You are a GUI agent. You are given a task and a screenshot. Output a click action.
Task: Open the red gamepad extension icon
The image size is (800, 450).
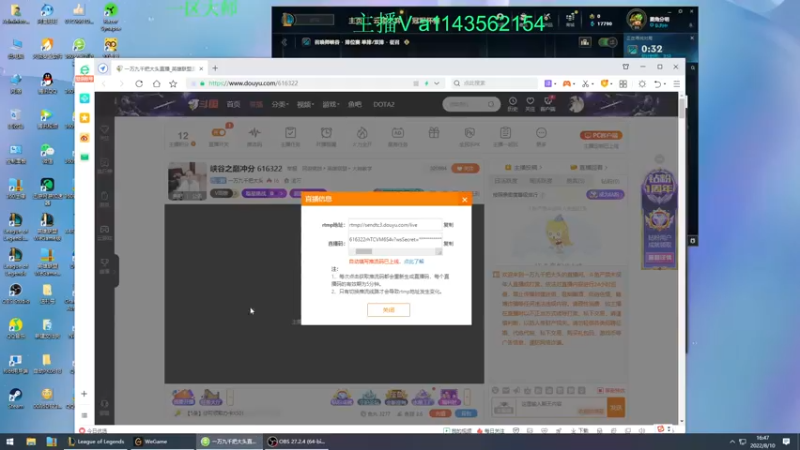(566, 83)
